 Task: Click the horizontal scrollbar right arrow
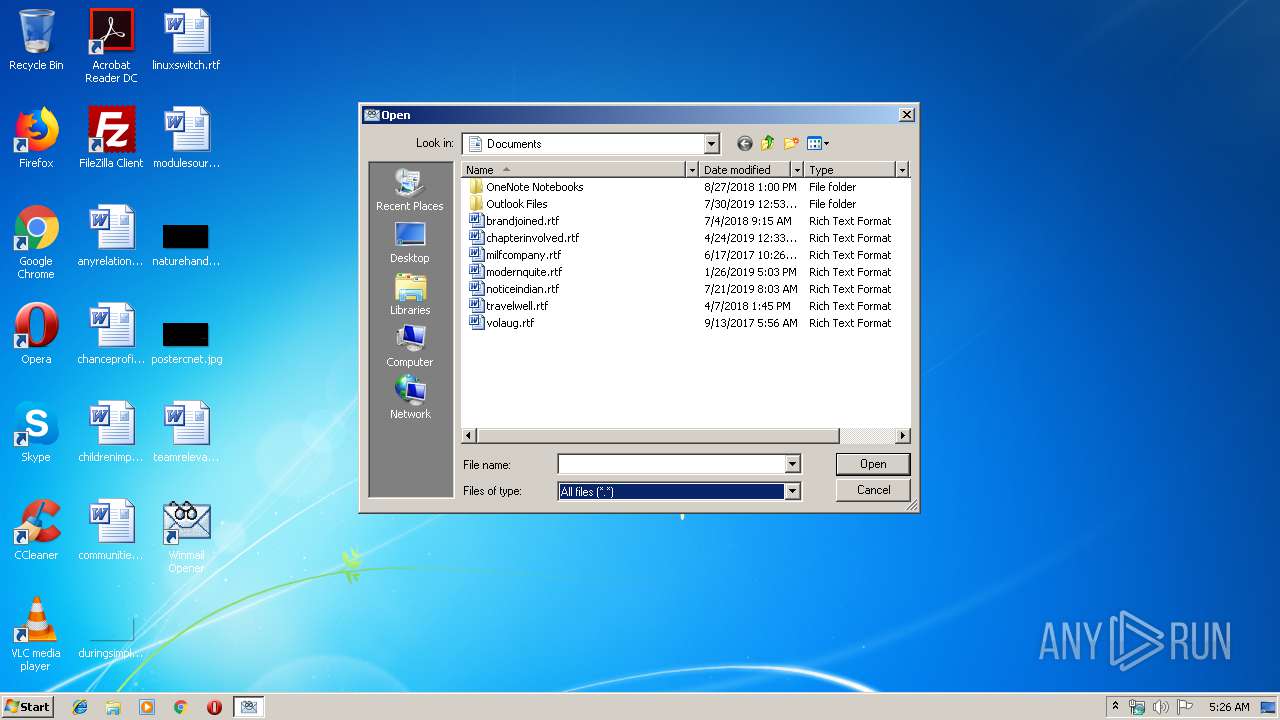point(903,436)
